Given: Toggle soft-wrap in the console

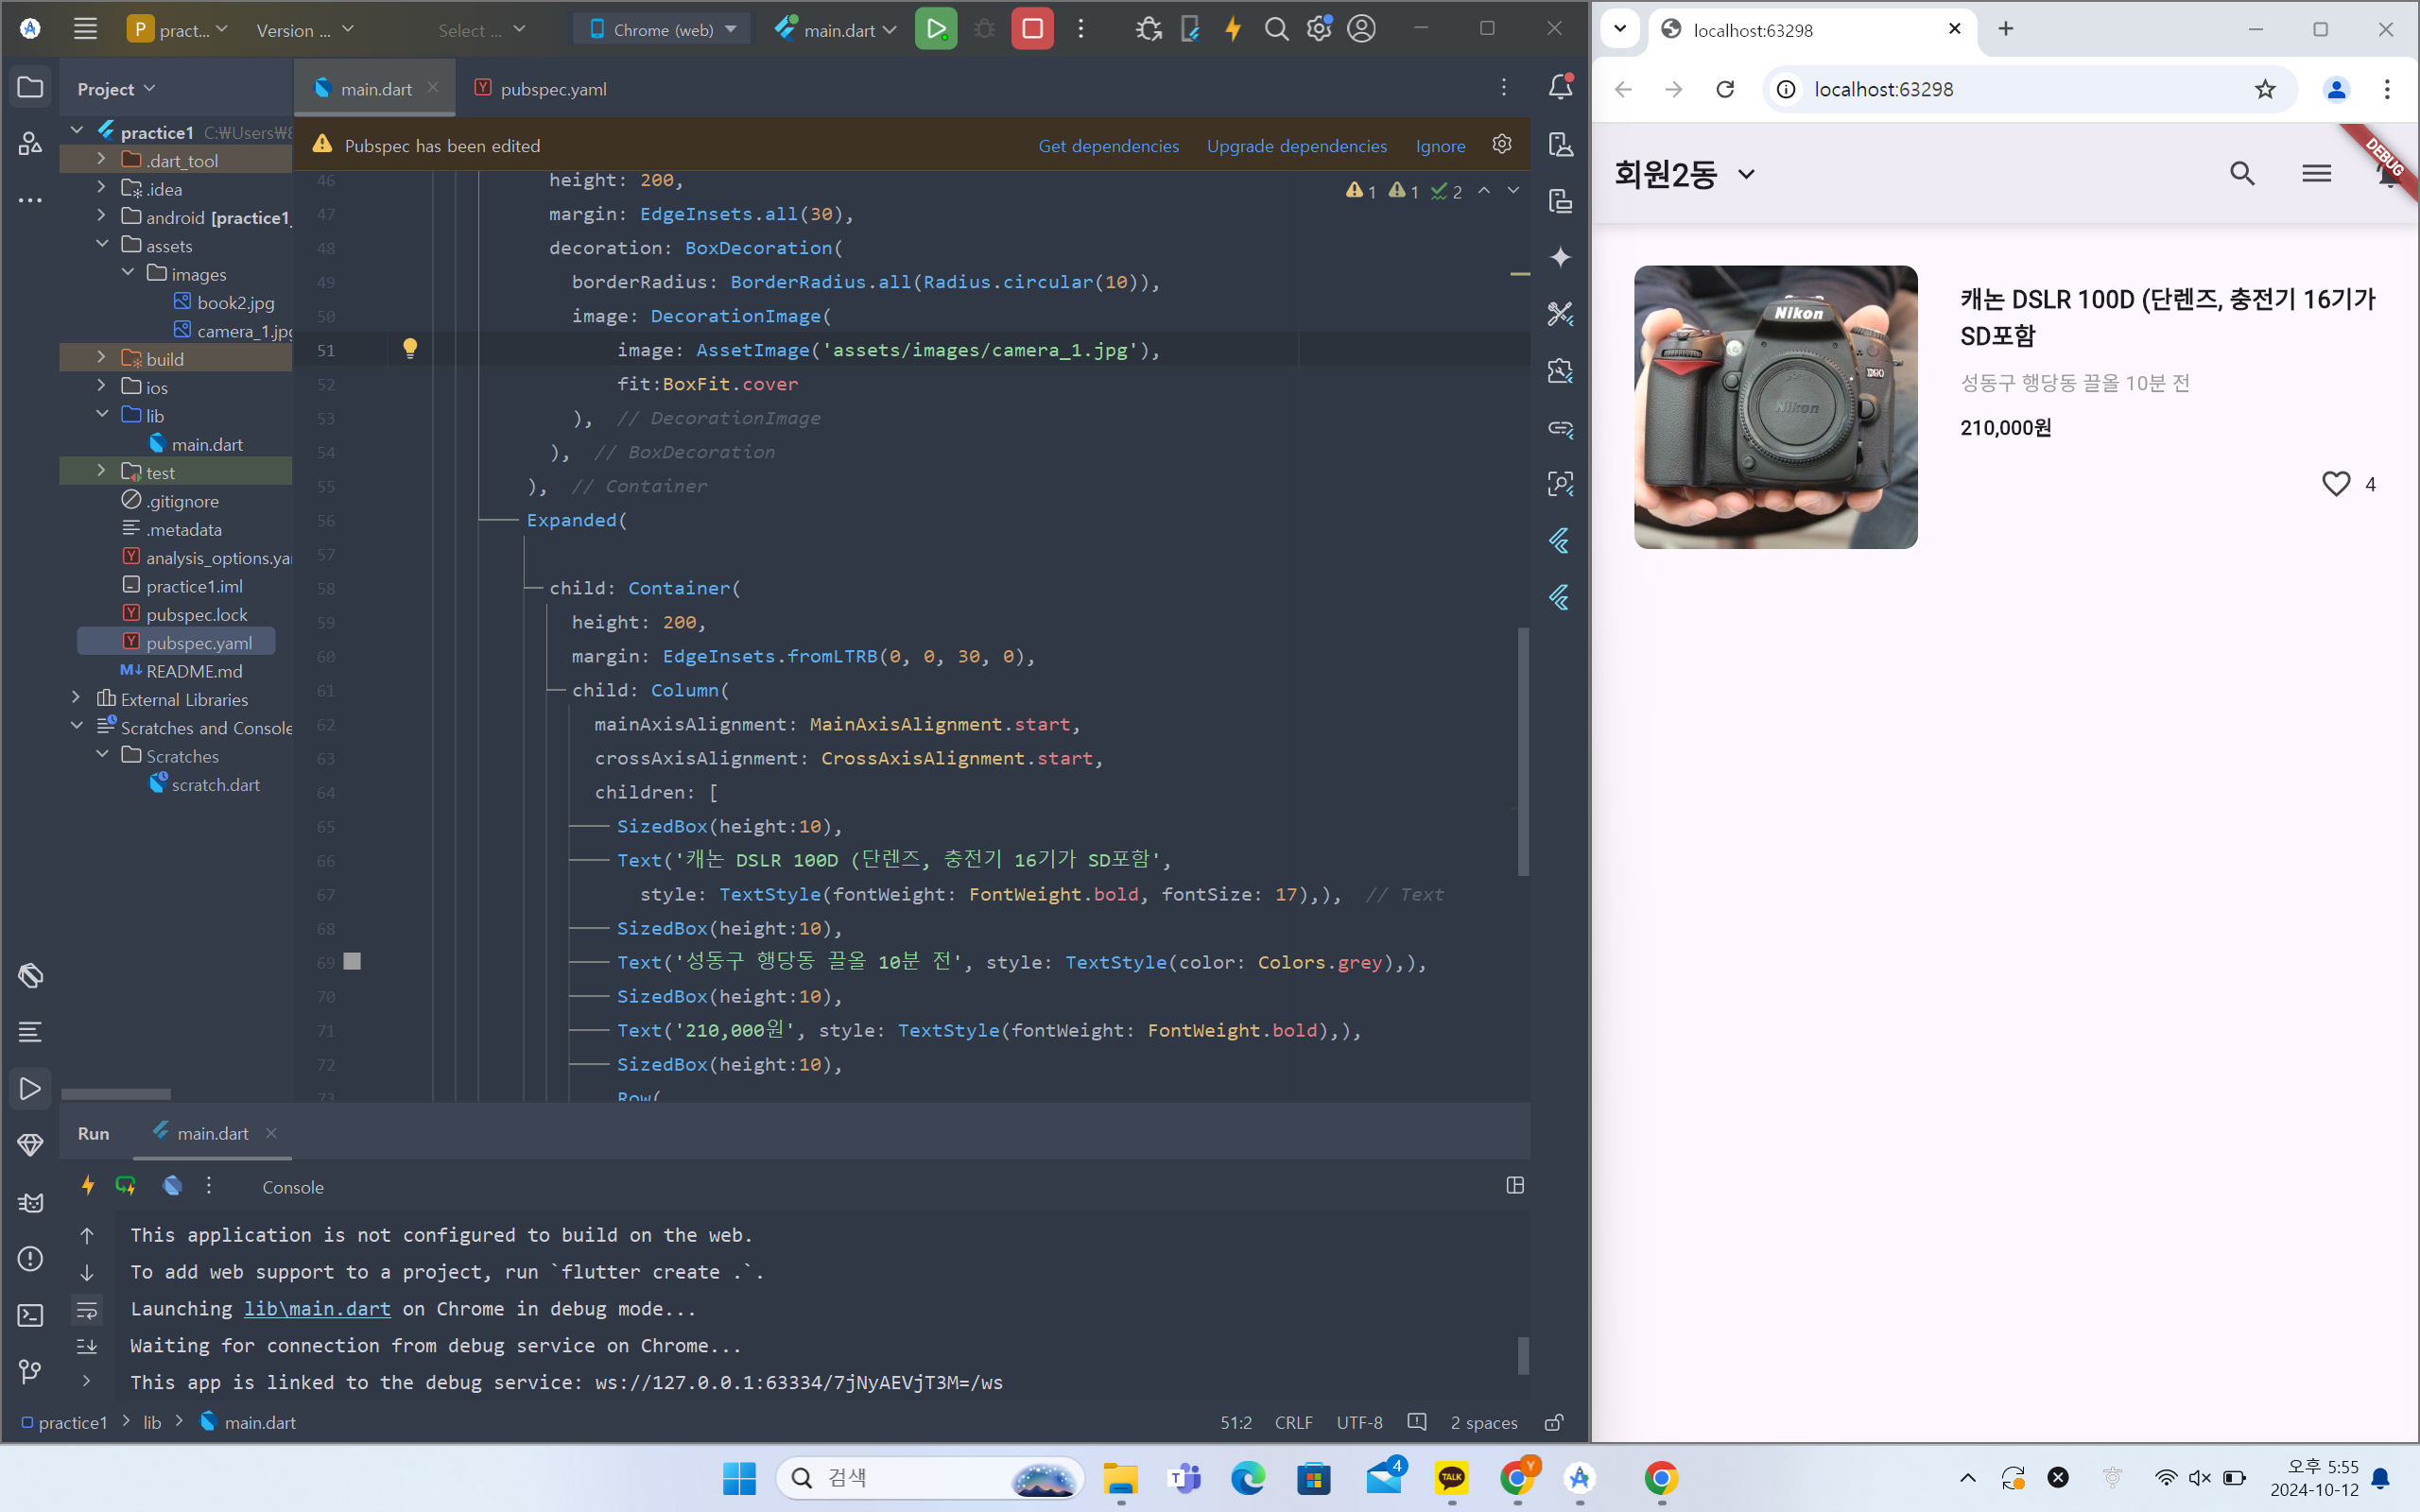Looking at the screenshot, I should [x=87, y=1309].
